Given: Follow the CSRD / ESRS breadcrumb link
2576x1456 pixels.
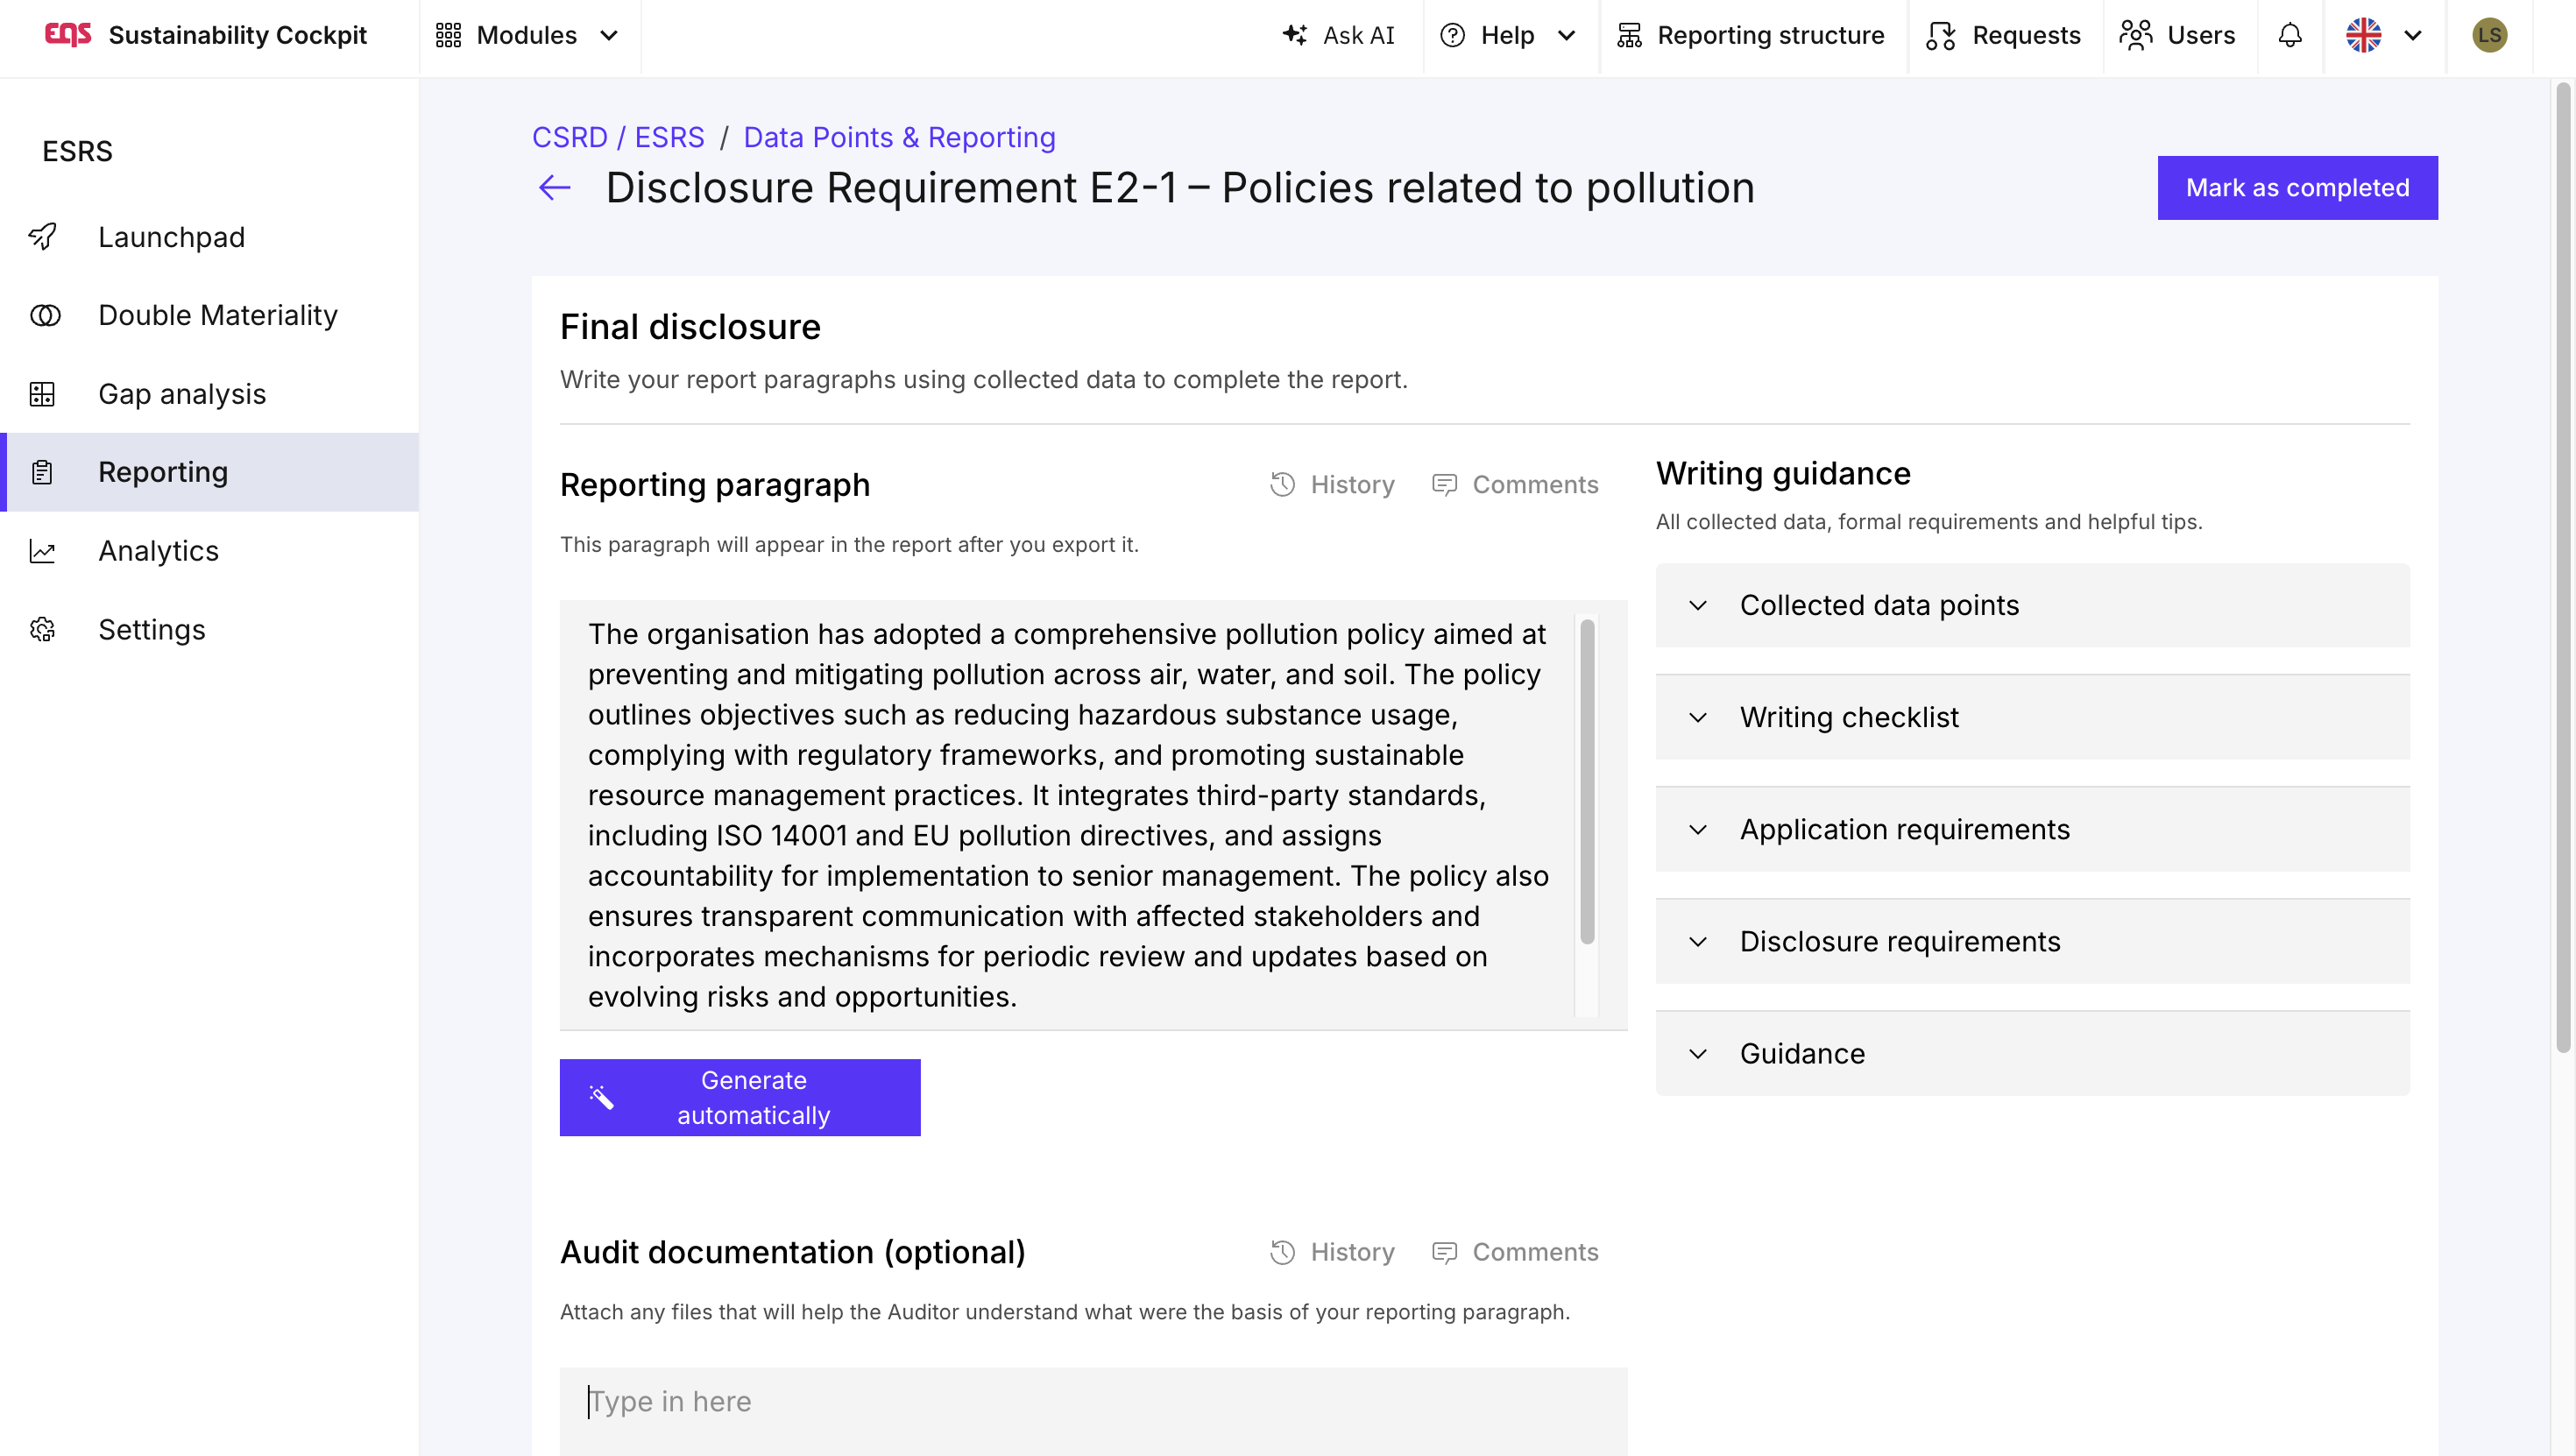Looking at the screenshot, I should point(618,137).
